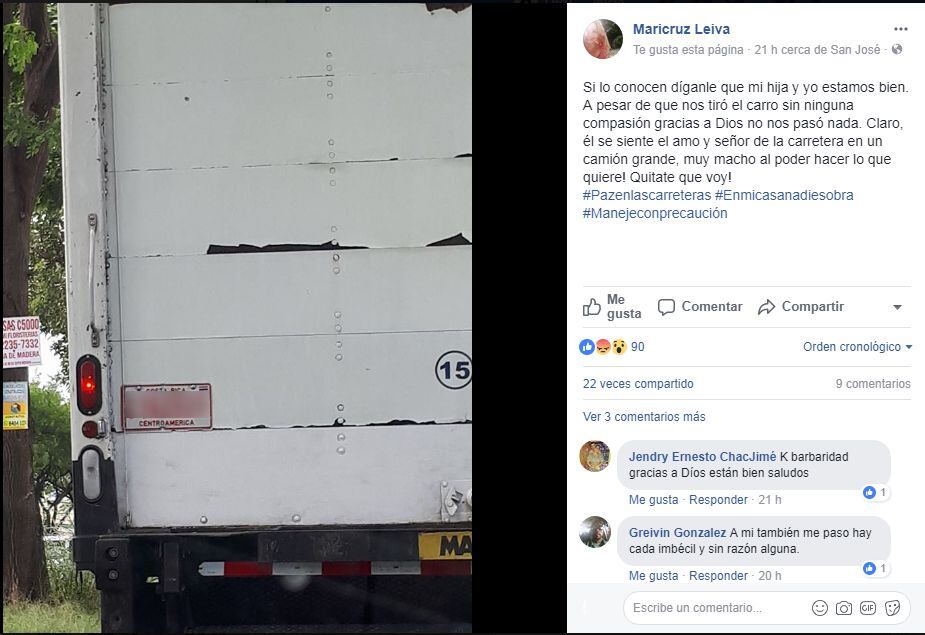
Task: Attach a photo using the camera icon
Action: pos(844,608)
